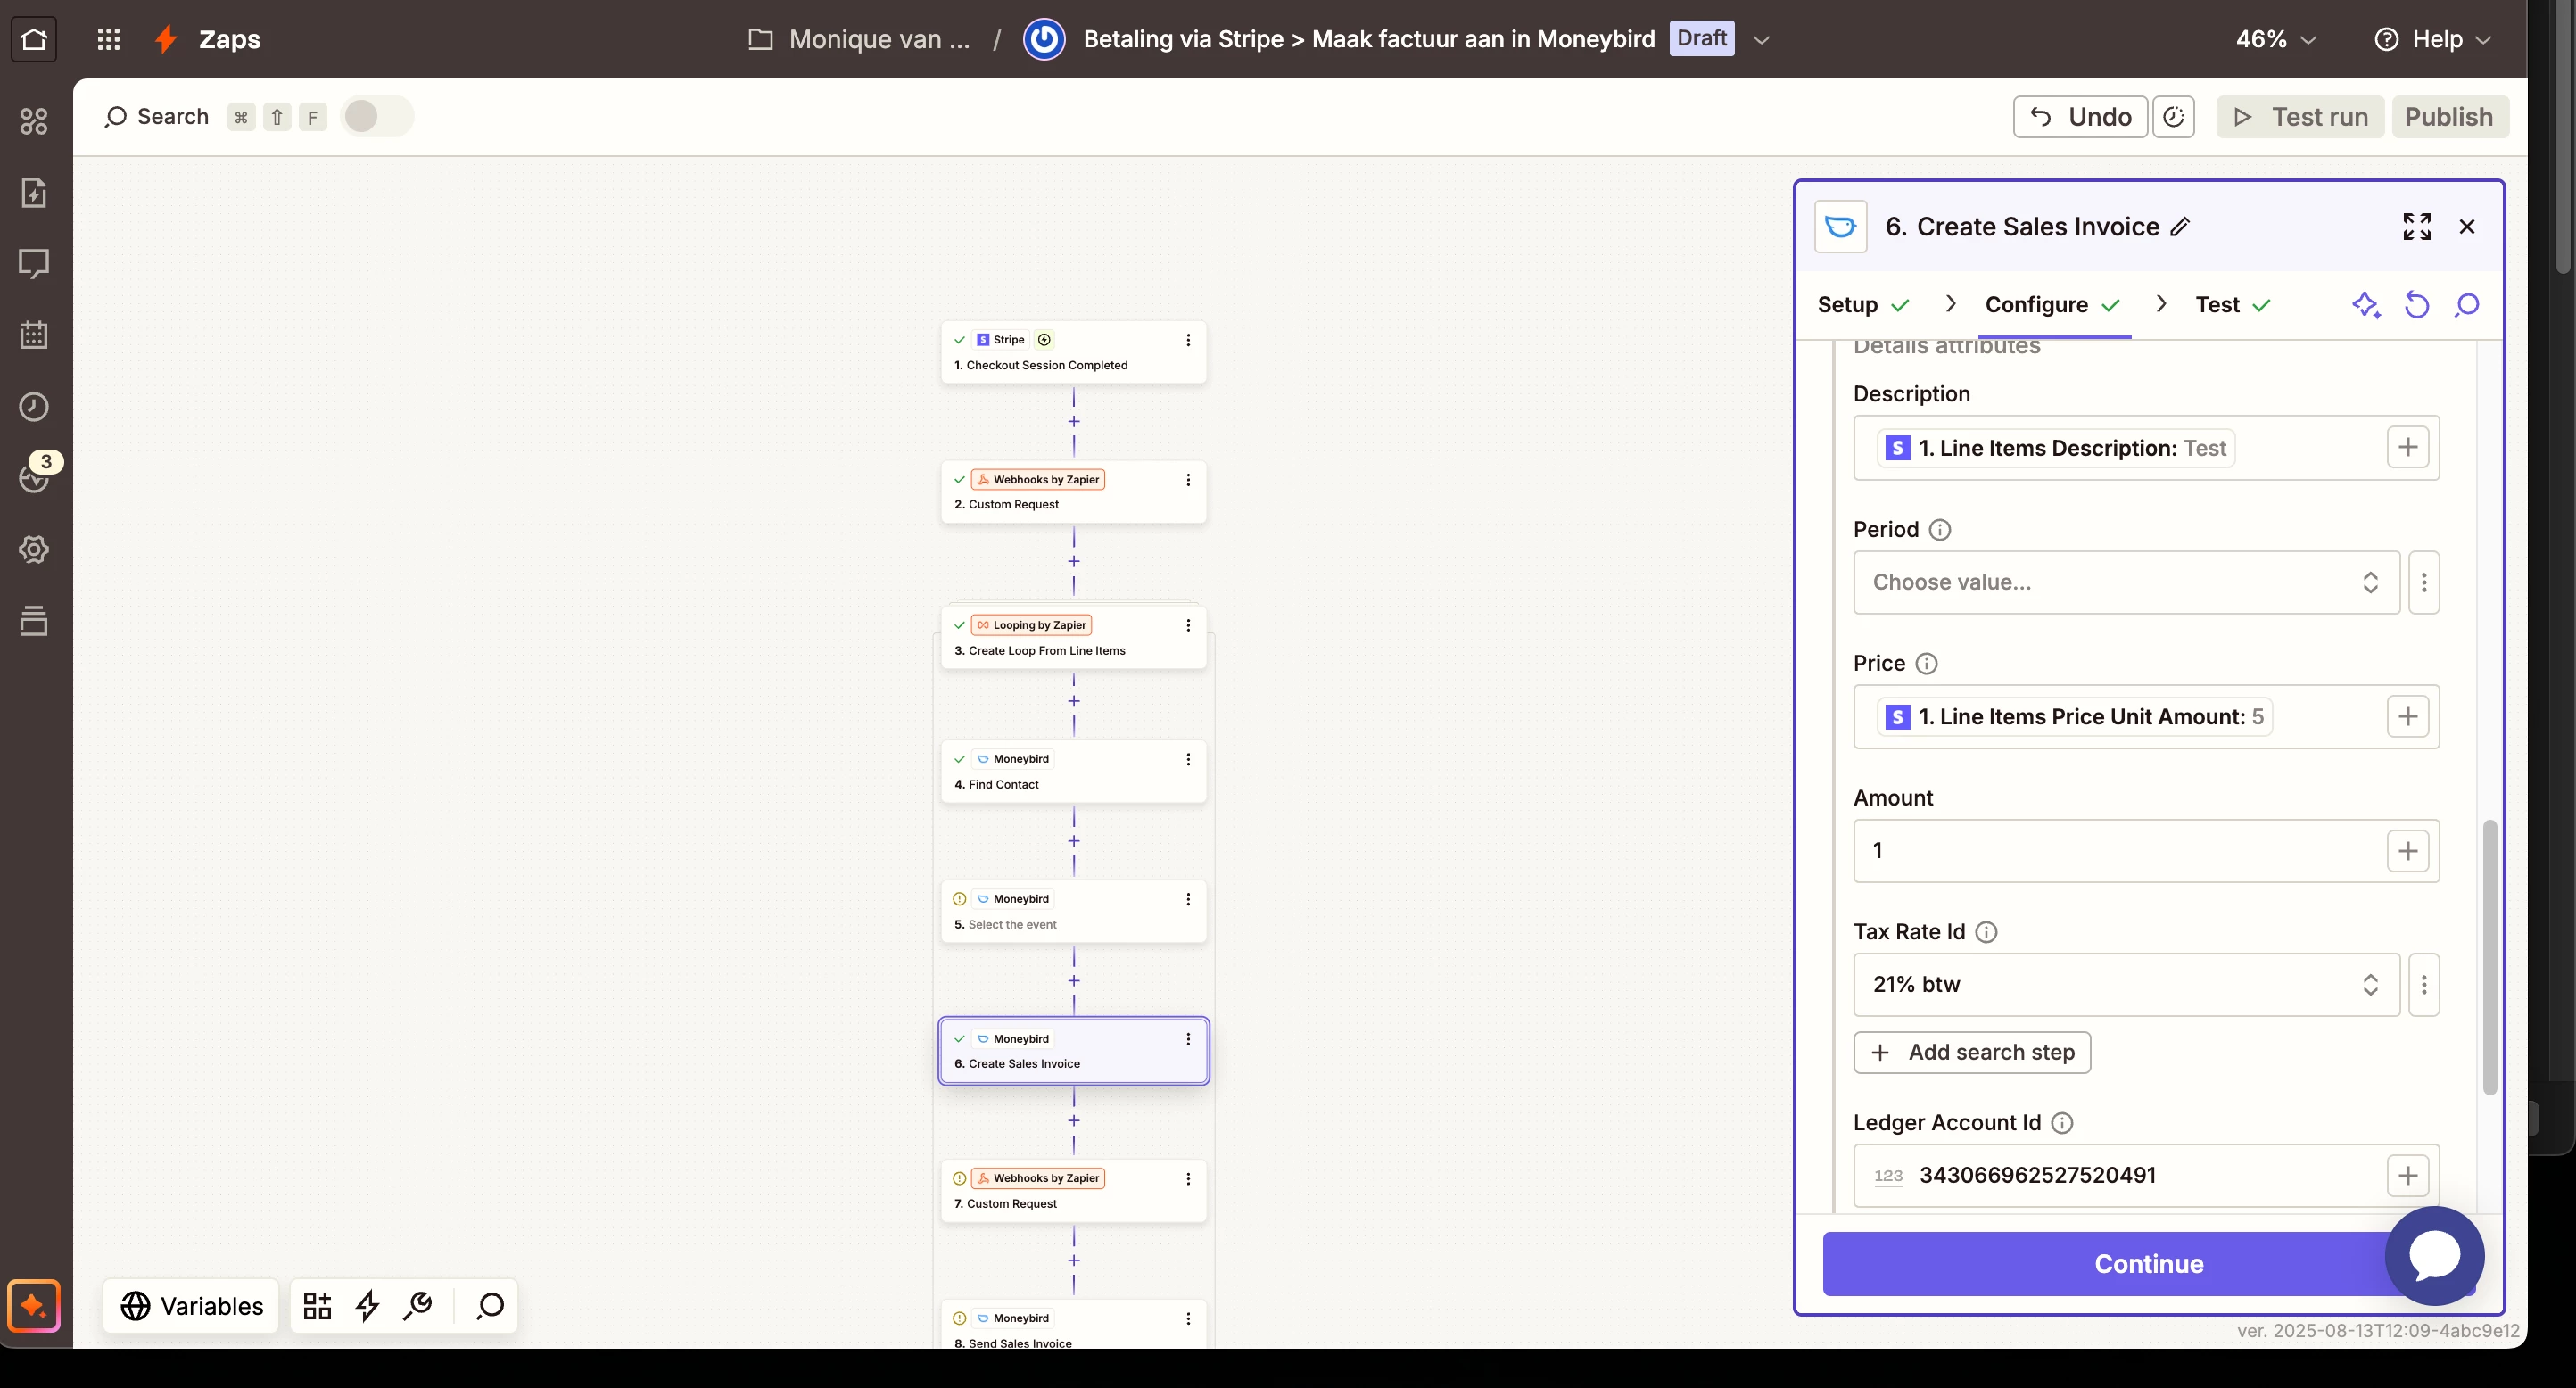Open the history clock icon in sidebar

tap(34, 407)
